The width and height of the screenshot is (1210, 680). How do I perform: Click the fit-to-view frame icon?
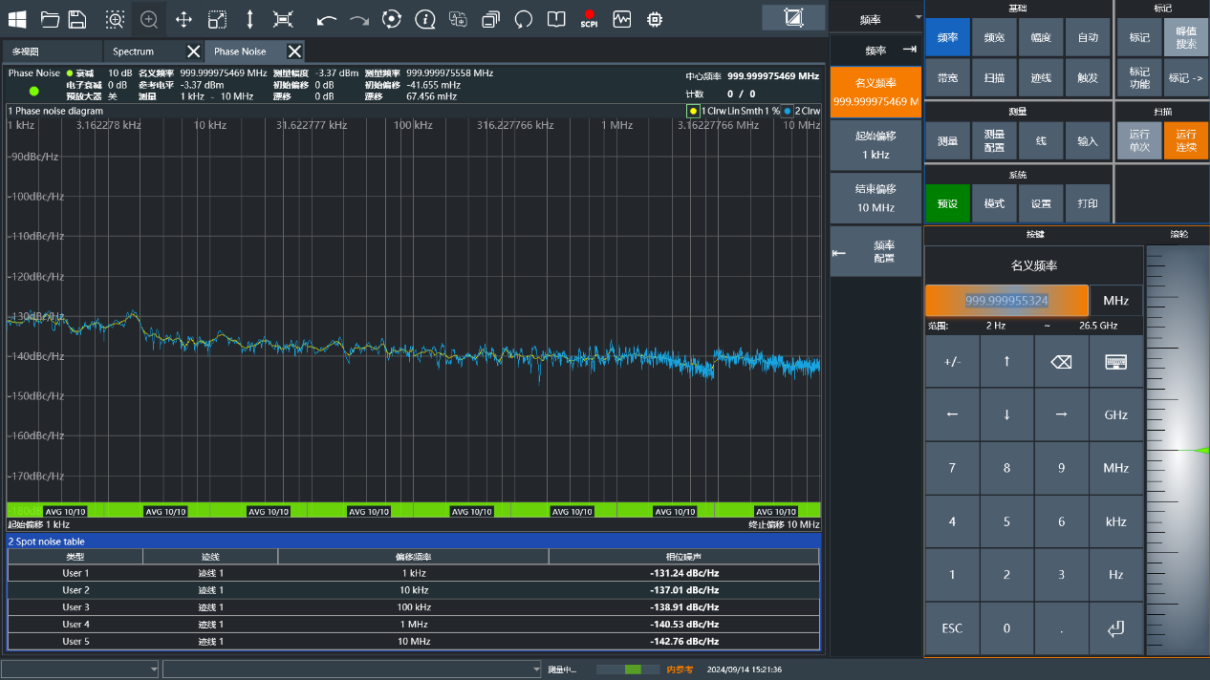tap(283, 19)
